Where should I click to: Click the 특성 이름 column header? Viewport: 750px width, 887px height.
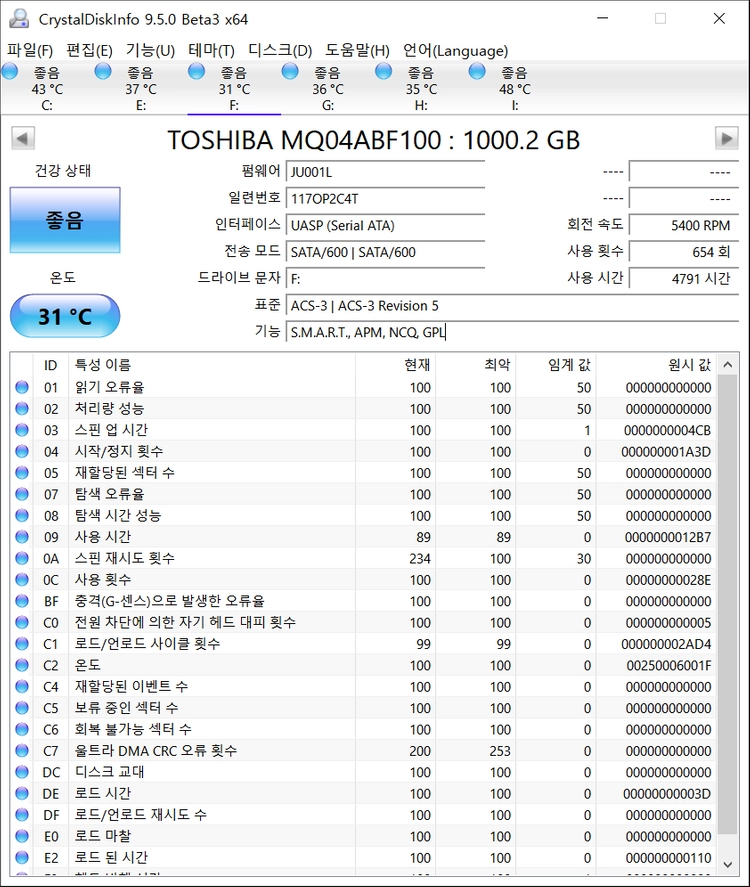pyautogui.click(x=212, y=365)
